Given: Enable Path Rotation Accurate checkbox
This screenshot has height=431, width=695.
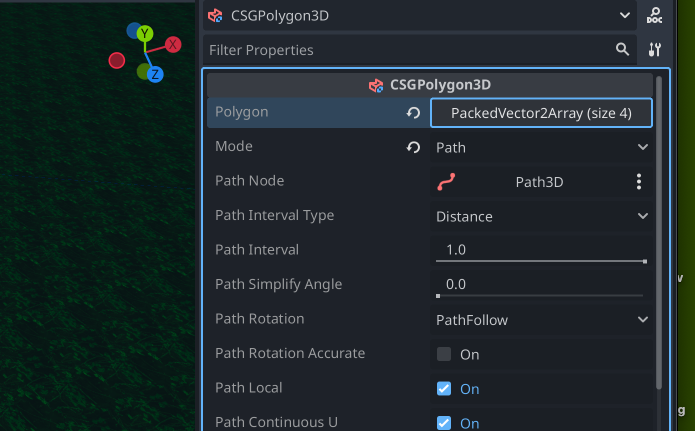Looking at the screenshot, I should tap(444, 354).
